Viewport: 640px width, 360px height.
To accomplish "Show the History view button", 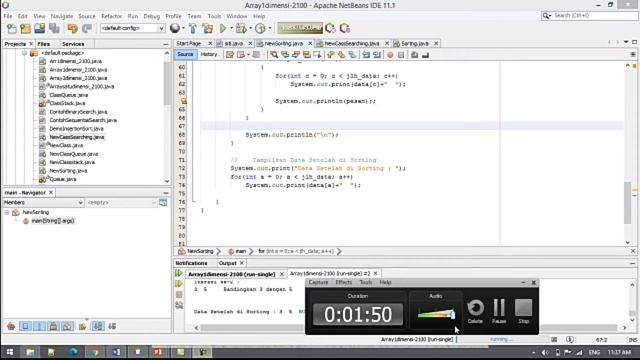I will [209, 54].
